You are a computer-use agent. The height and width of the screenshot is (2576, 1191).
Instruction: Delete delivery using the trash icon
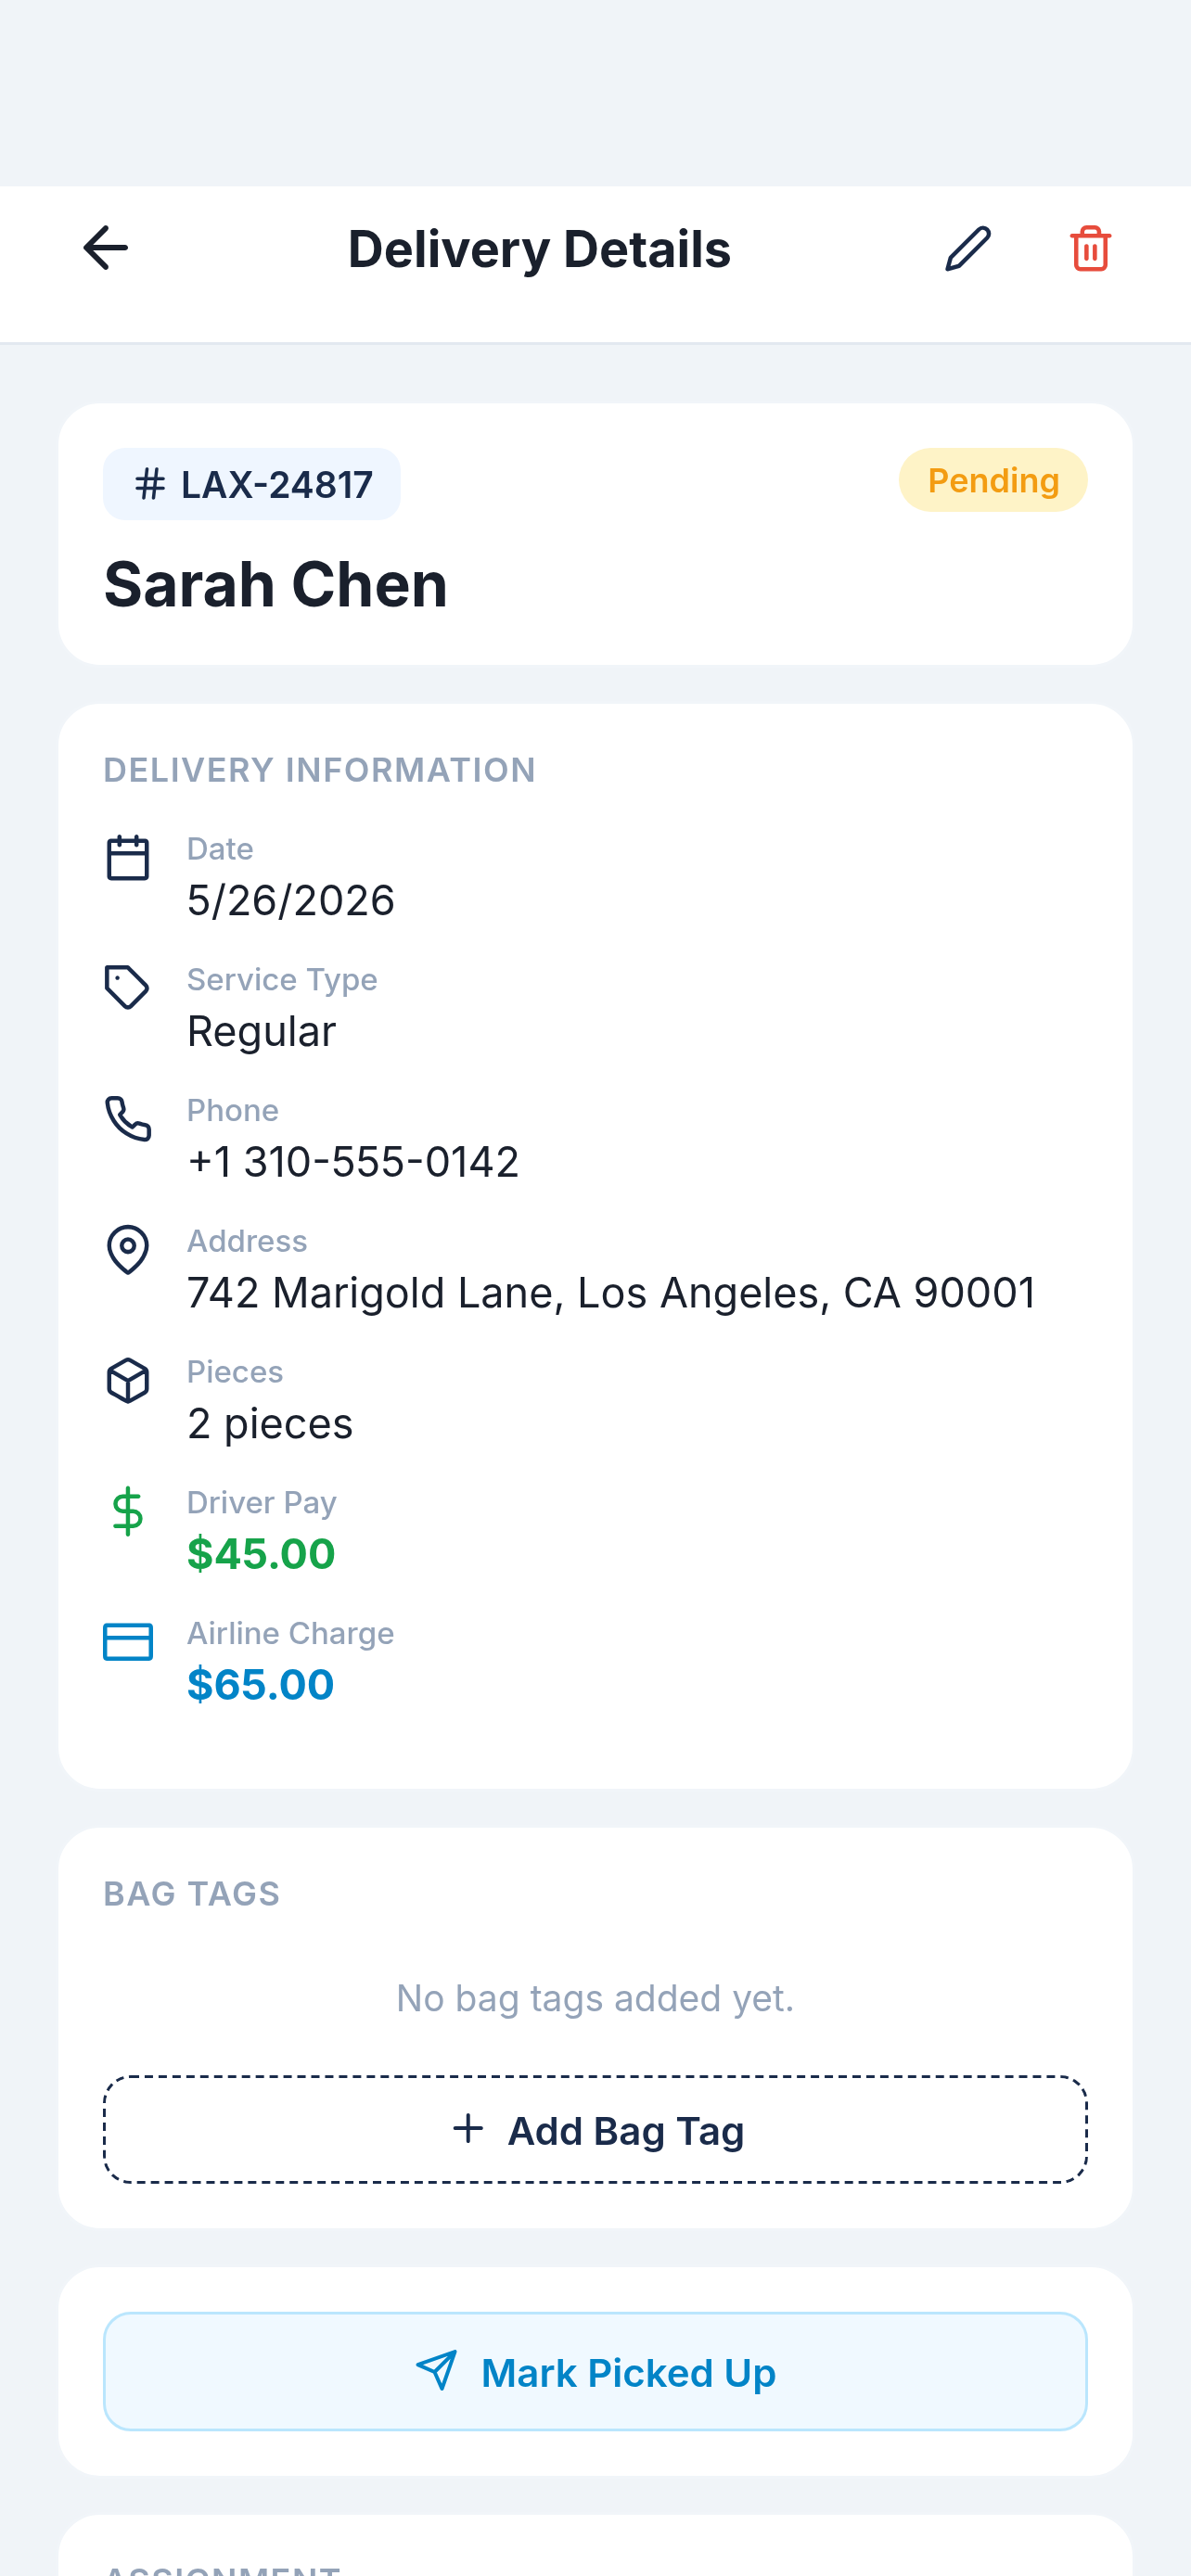(1090, 248)
